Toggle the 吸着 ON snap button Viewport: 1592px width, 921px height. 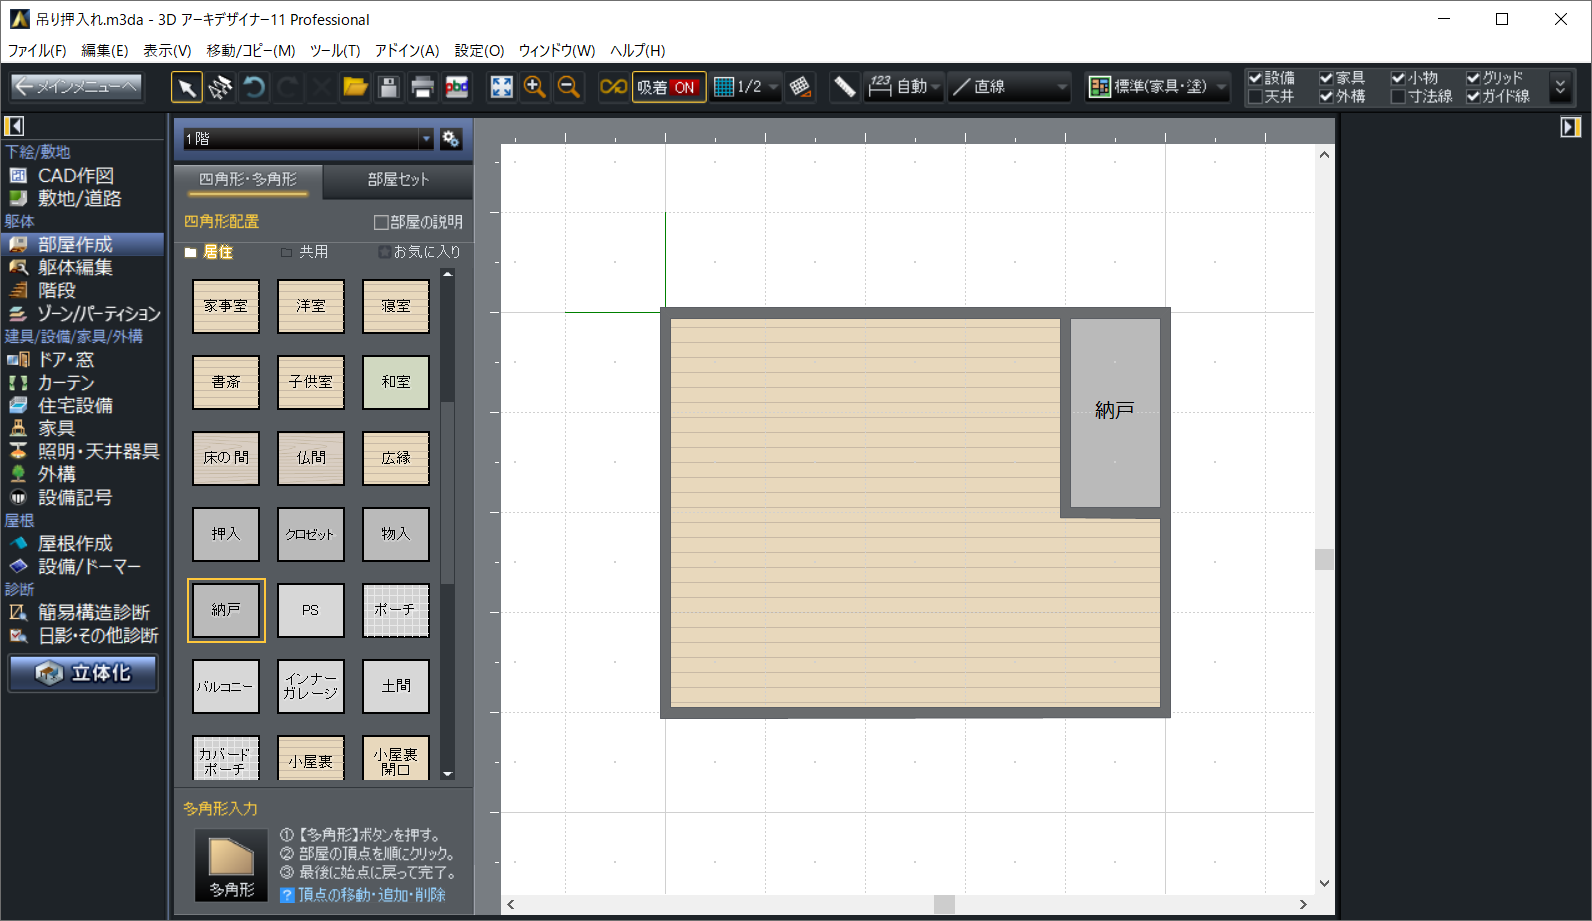click(x=668, y=87)
